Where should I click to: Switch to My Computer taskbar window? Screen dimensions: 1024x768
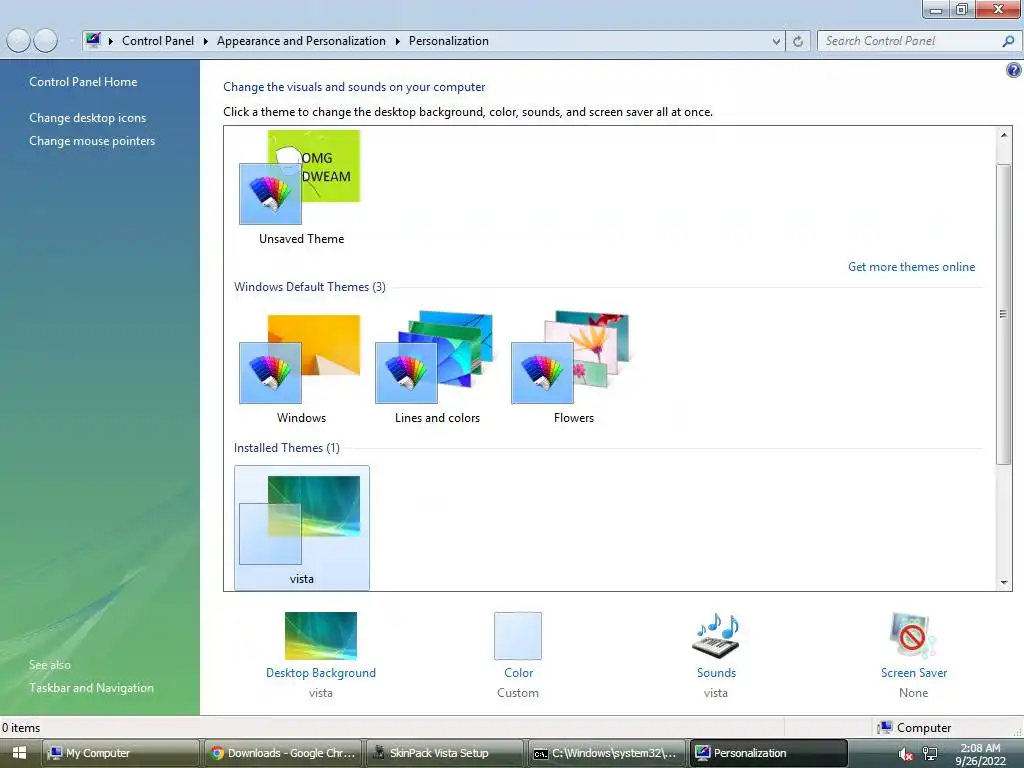(121, 753)
